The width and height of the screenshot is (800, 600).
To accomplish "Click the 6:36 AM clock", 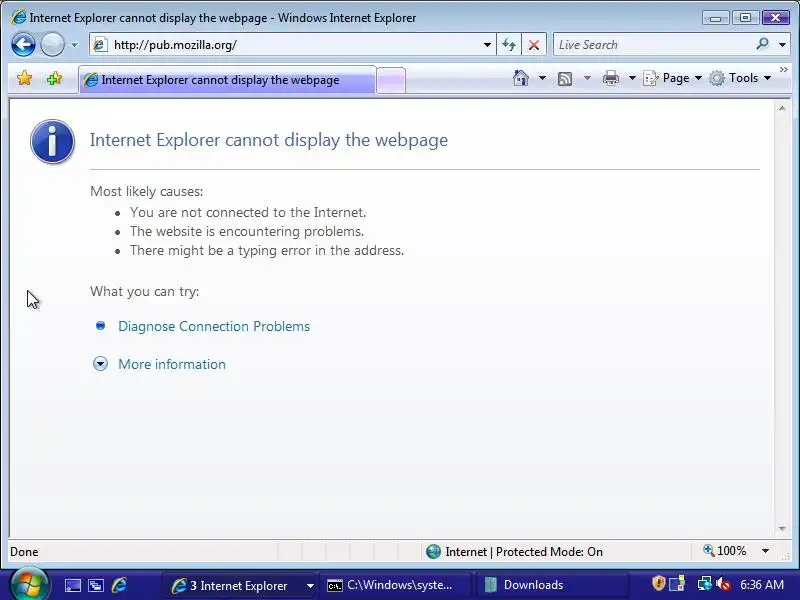I will click(762, 585).
